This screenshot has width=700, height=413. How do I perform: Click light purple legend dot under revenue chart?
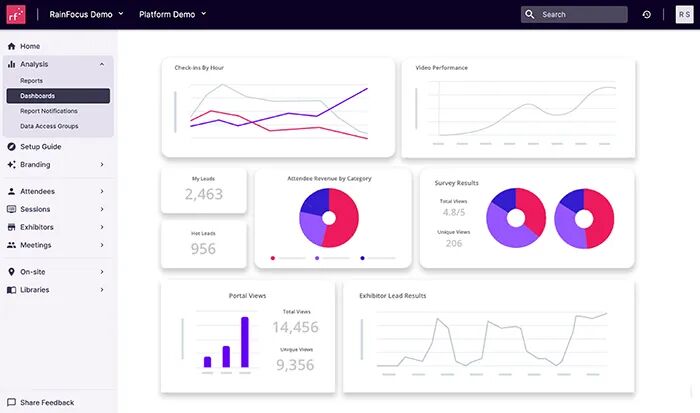coord(317,258)
